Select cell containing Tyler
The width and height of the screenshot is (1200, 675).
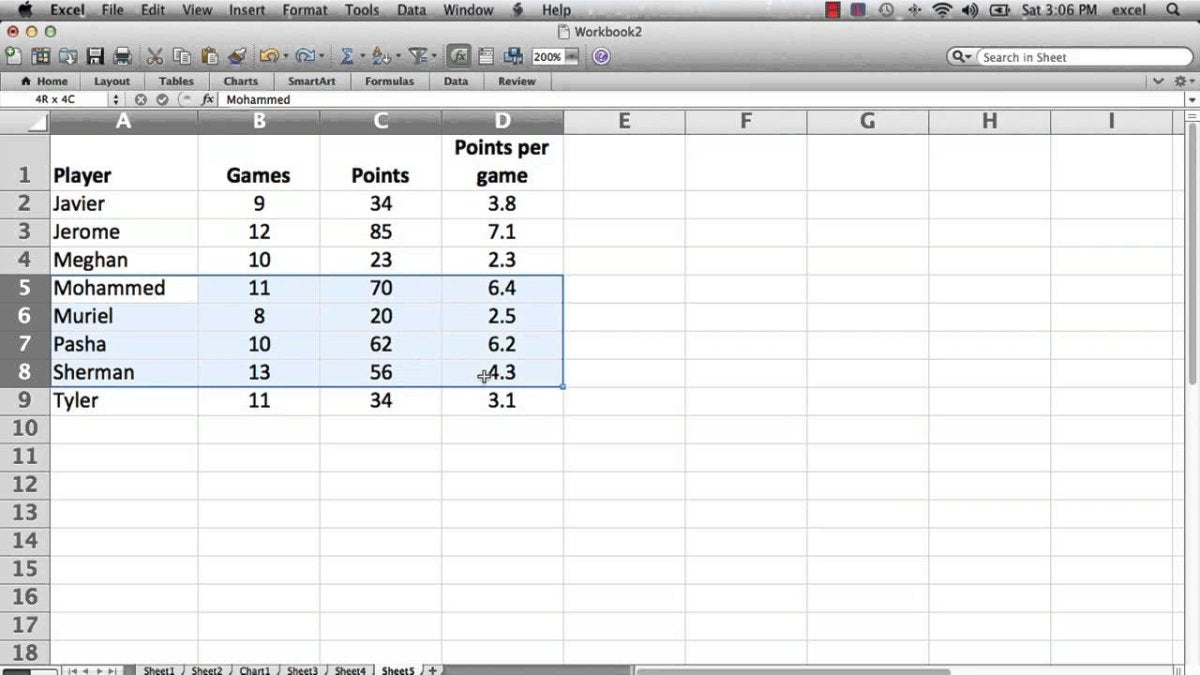[x=124, y=400]
